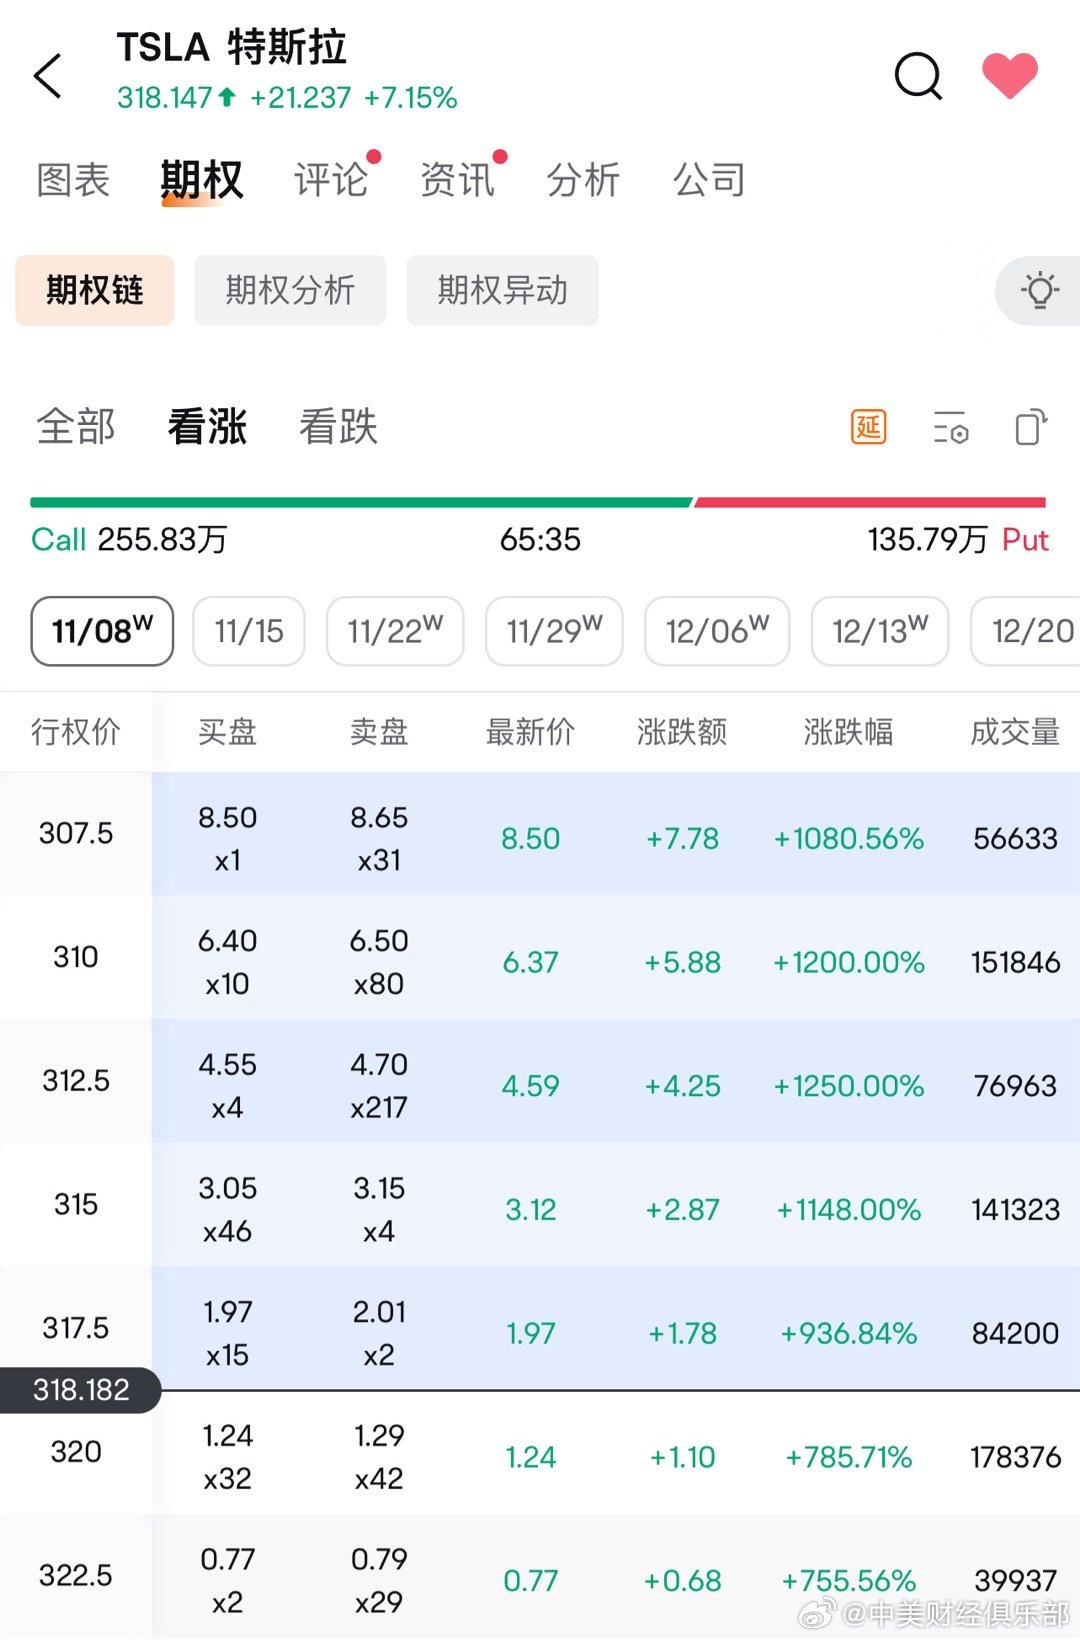Select the 期权分析 button

290,291
